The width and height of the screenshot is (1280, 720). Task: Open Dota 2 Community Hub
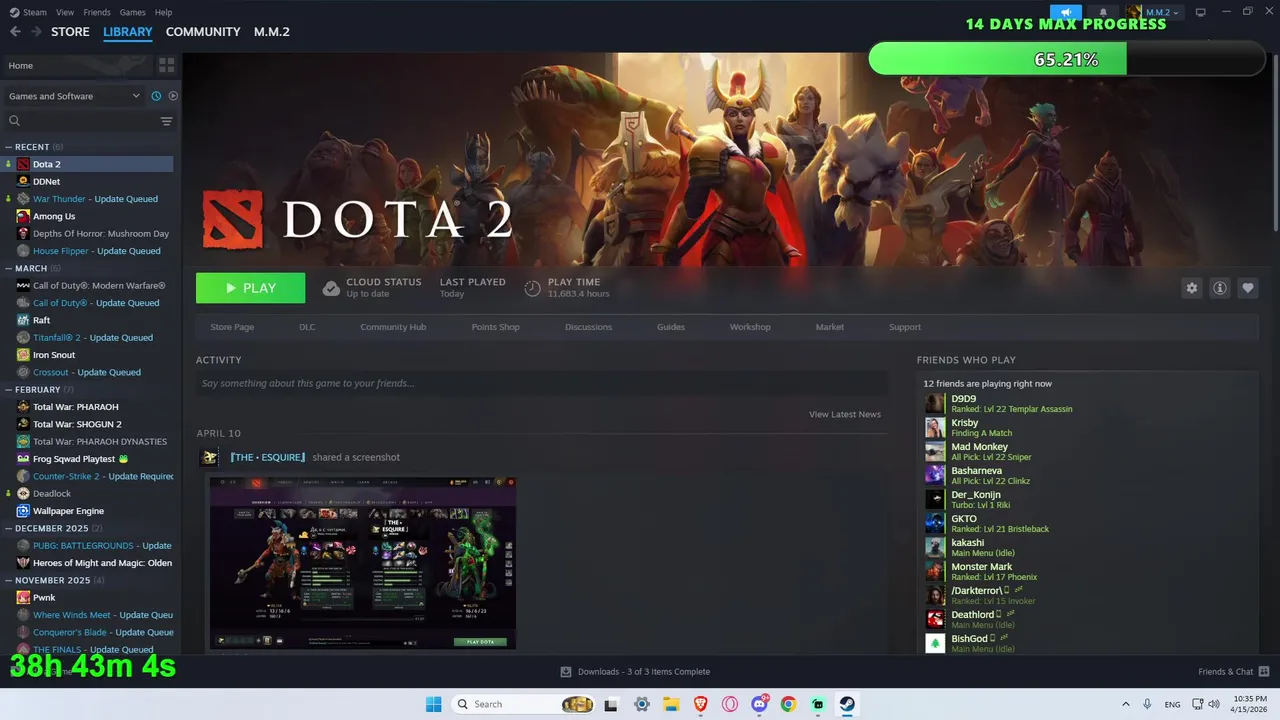pos(393,327)
